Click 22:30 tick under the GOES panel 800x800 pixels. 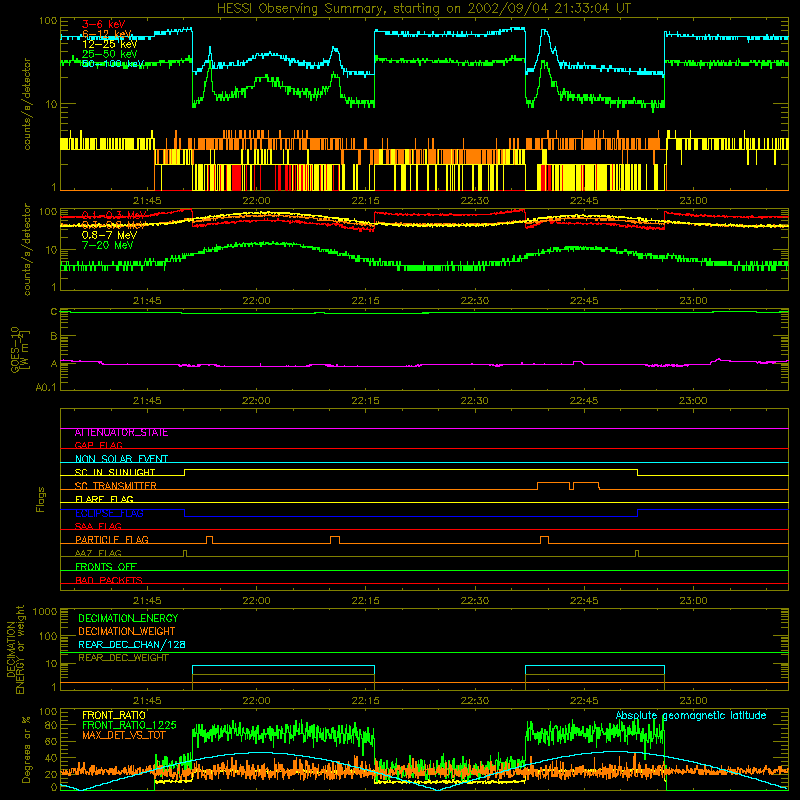(474, 401)
